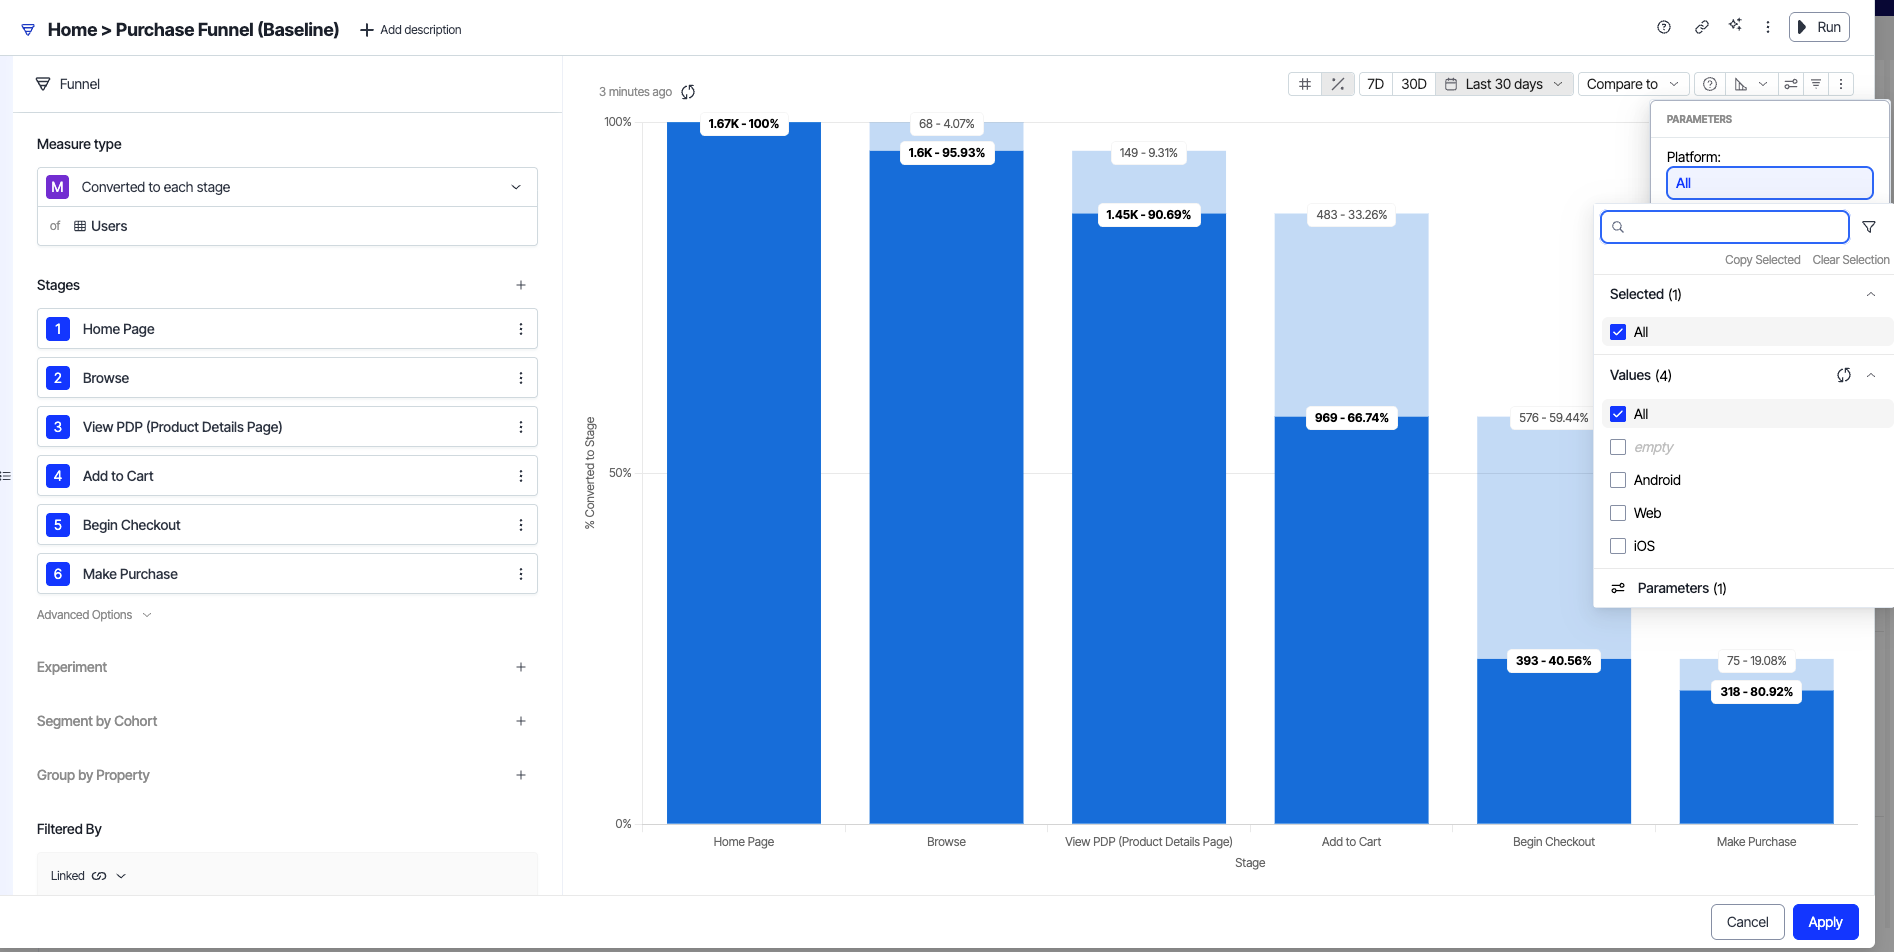
Task: Click the copy link icon in header
Action: click(1701, 27)
